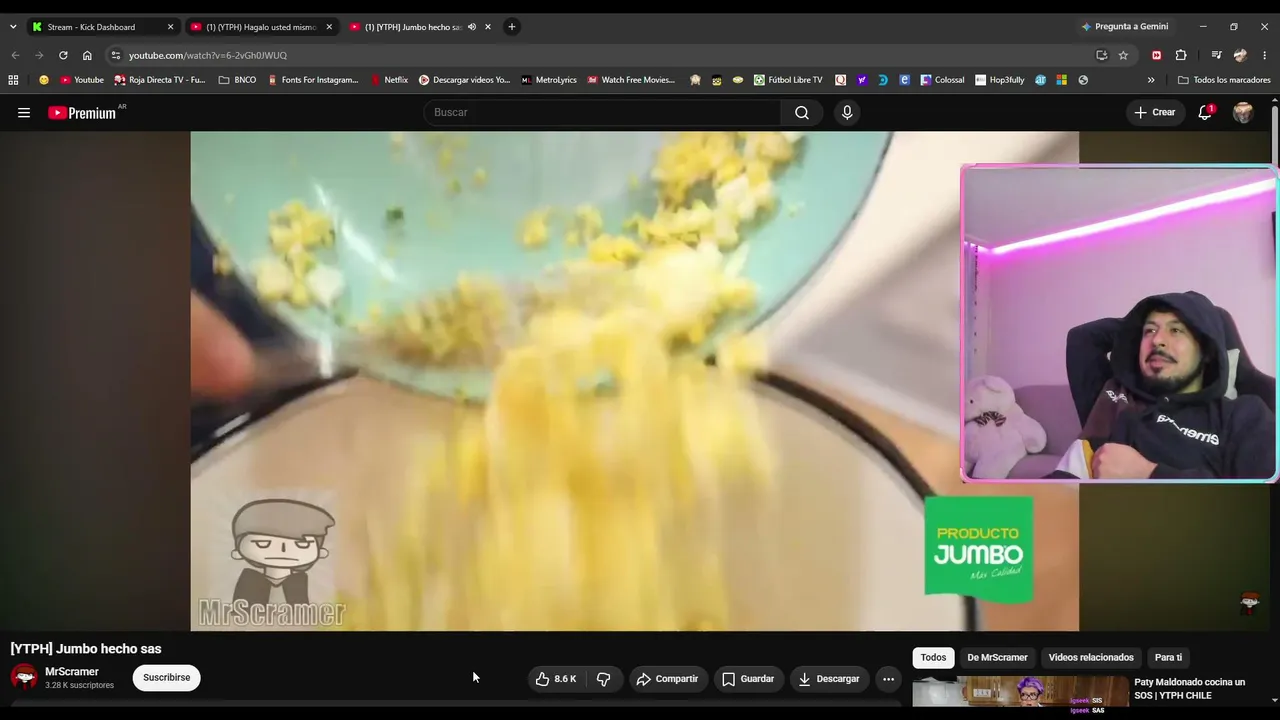Open the Yahoo bookmark icon
Image resolution: width=1280 pixels, height=720 pixels.
(x=862, y=80)
